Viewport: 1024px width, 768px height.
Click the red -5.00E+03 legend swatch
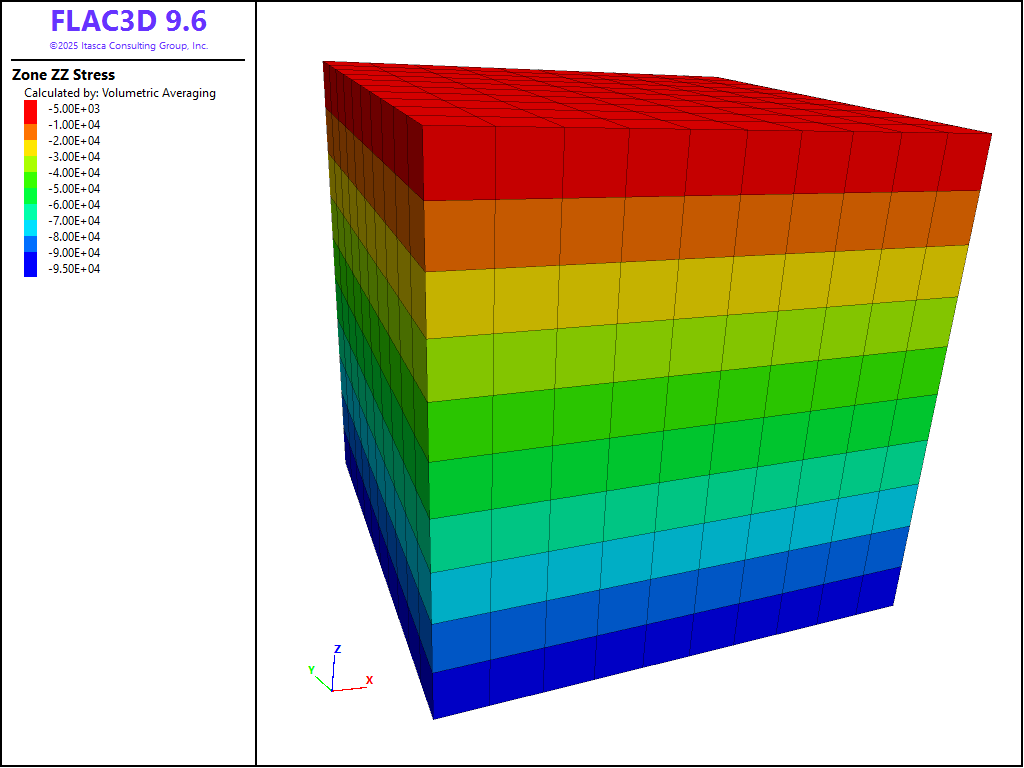pyautogui.click(x=30, y=108)
